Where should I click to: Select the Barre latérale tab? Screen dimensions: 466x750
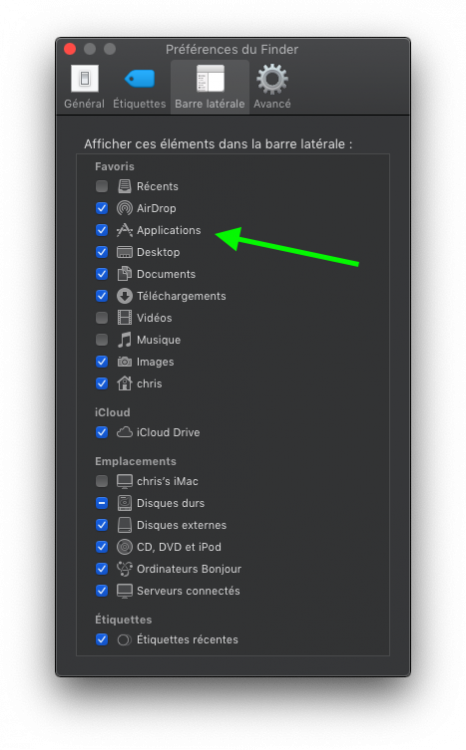tap(210, 87)
